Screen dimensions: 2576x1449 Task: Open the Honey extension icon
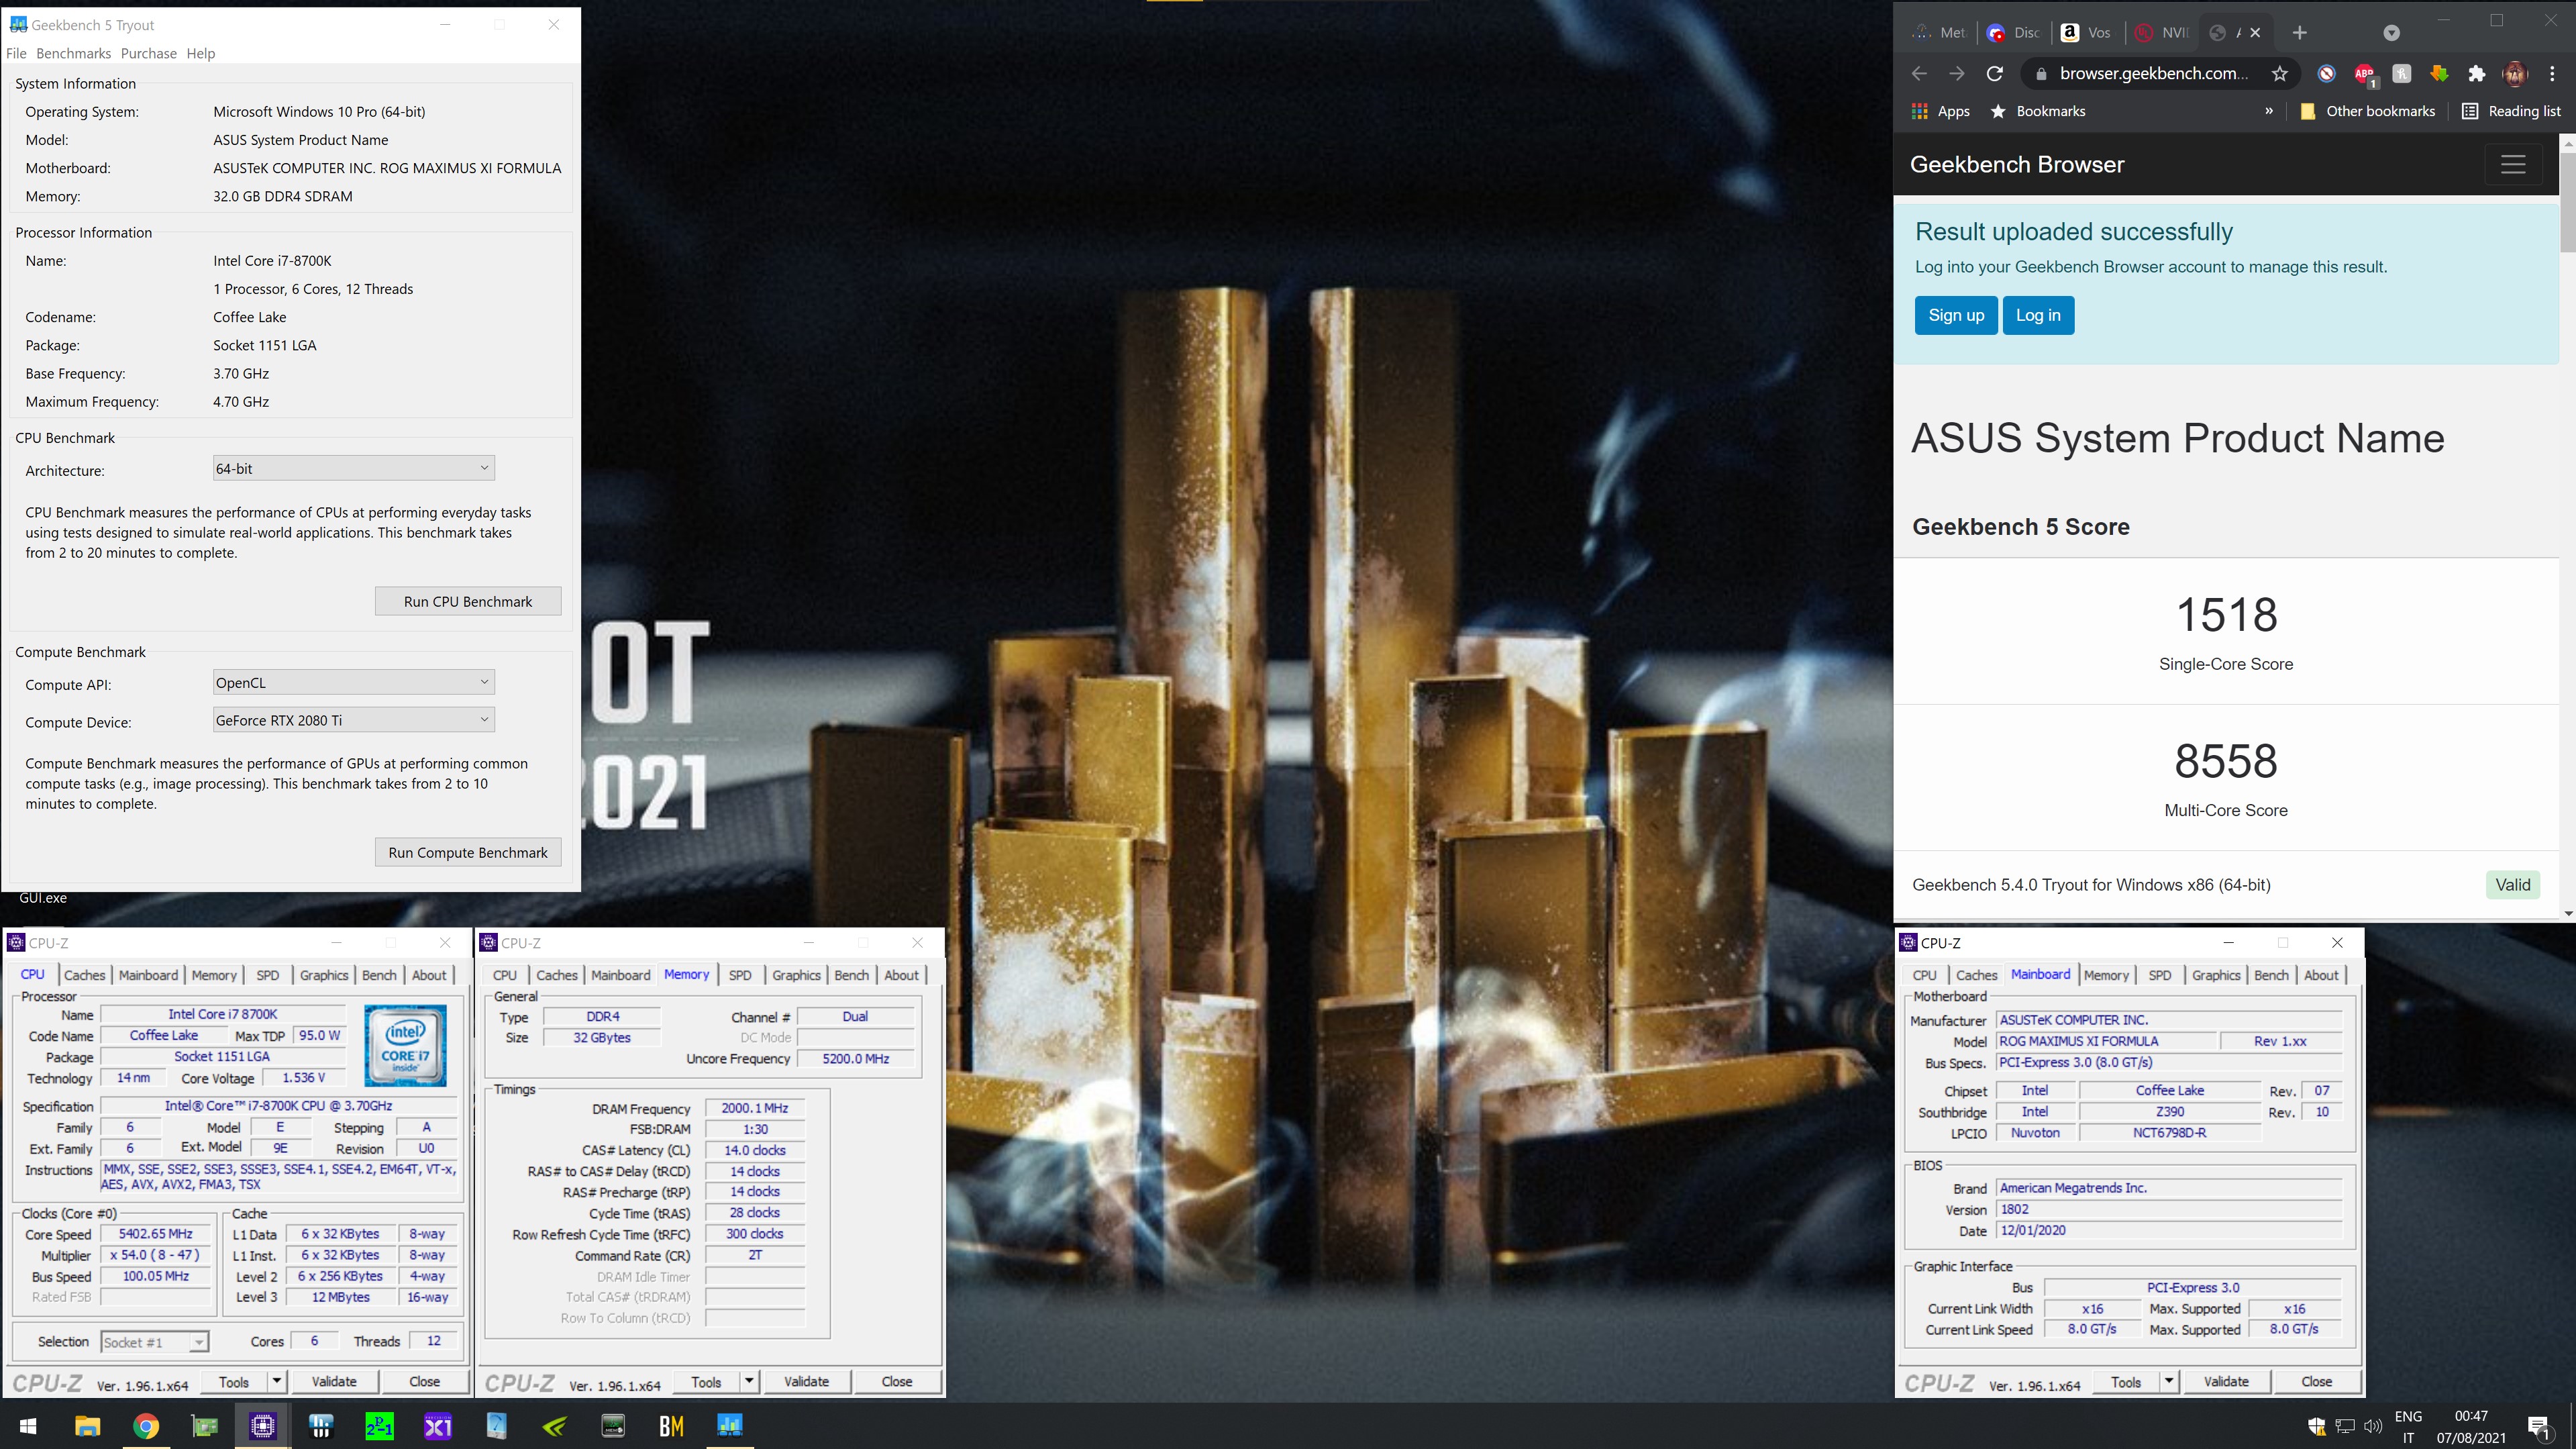pos(2402,73)
